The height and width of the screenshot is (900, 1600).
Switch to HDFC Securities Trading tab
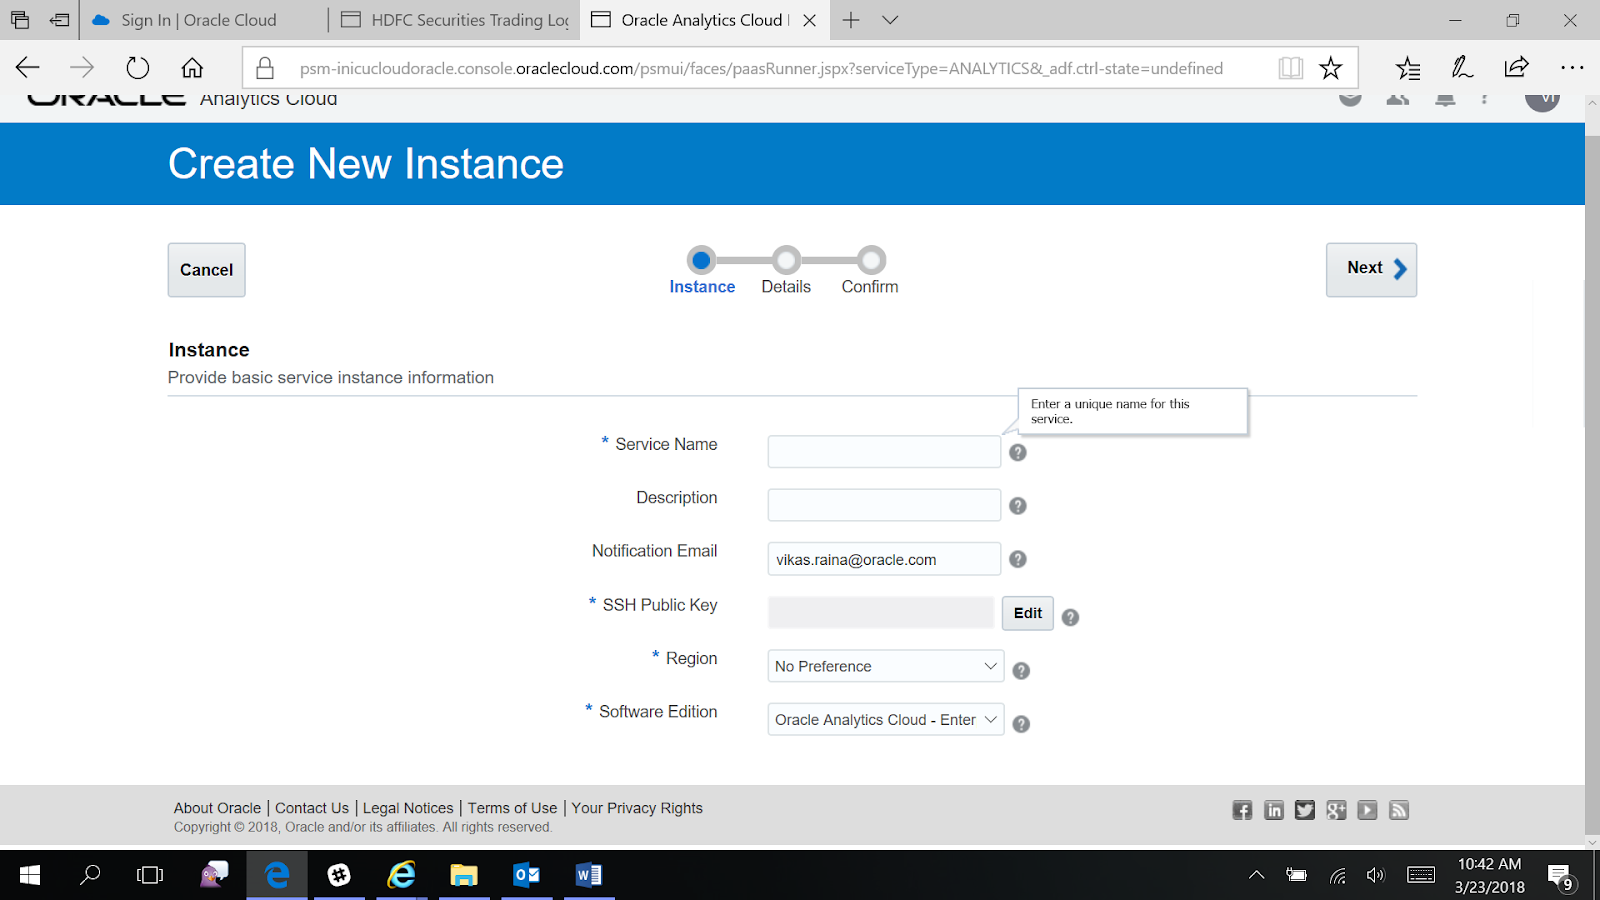tap(456, 20)
